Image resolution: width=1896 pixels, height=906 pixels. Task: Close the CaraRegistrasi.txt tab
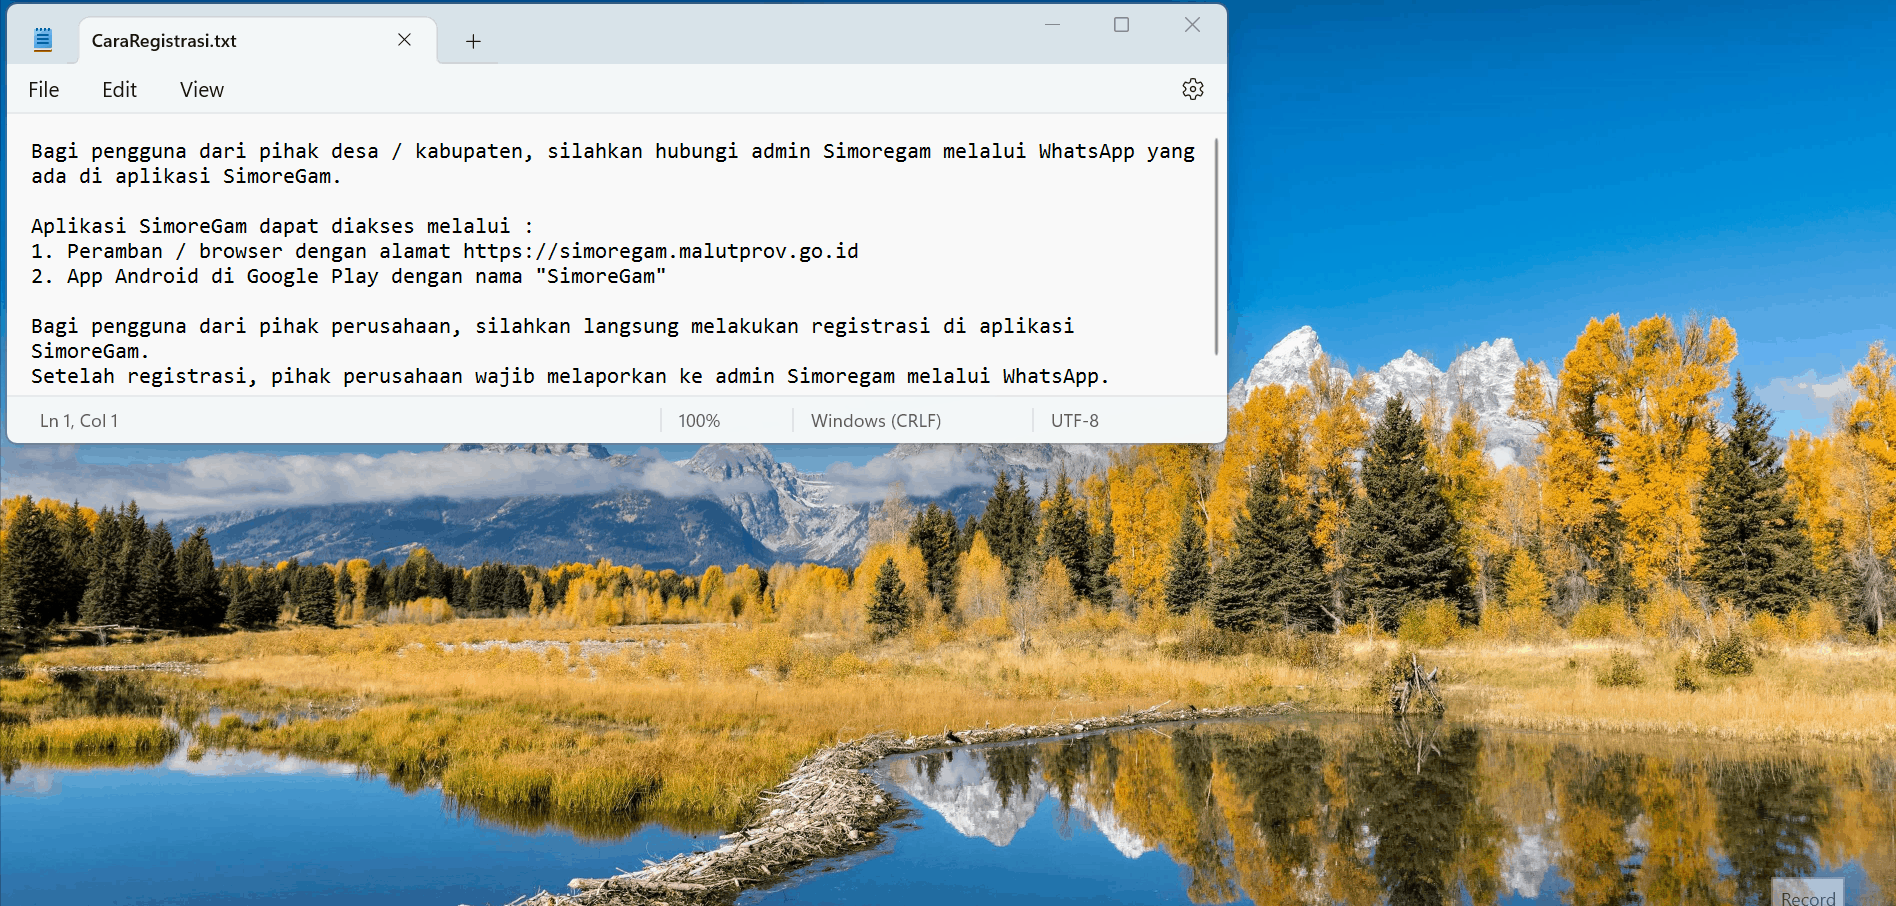click(x=404, y=40)
